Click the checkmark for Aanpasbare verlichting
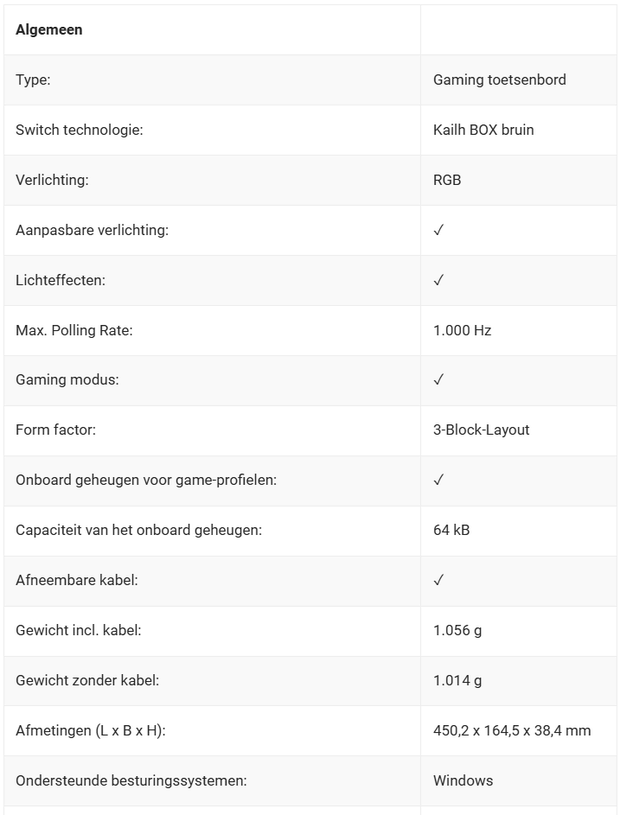 439,230
